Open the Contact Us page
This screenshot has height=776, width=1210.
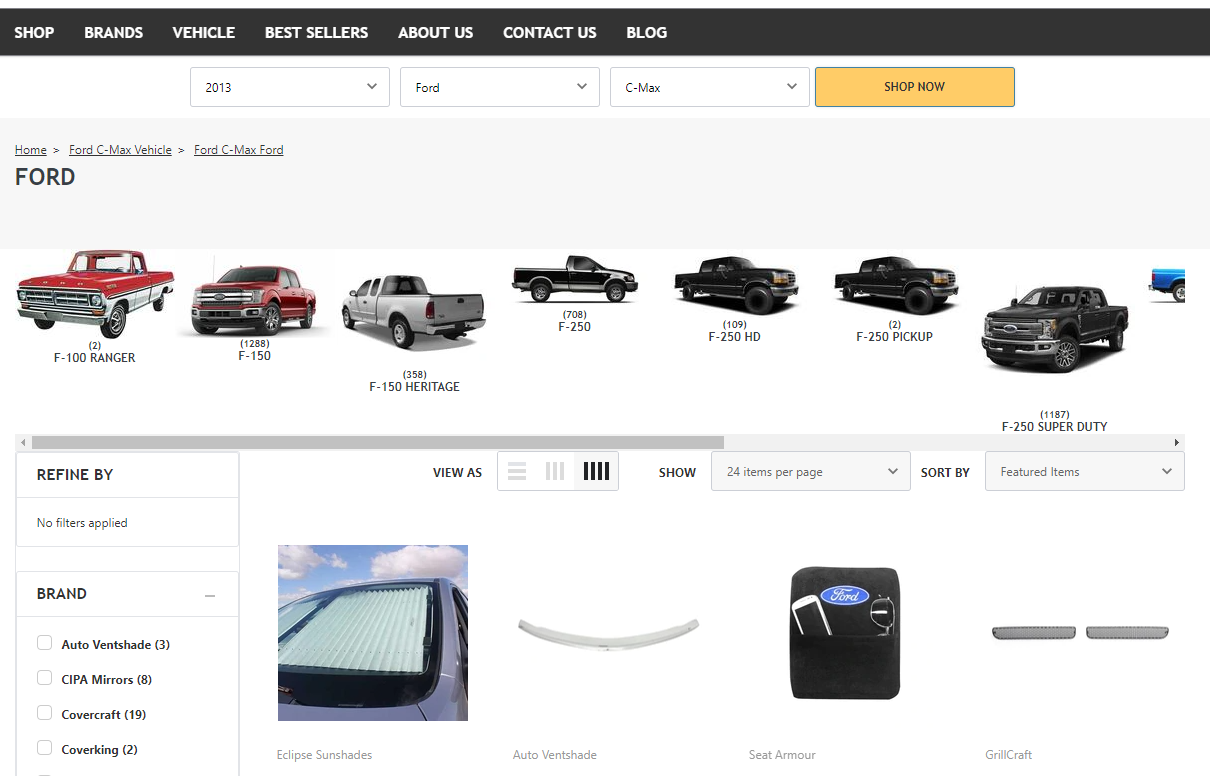pyautogui.click(x=550, y=32)
